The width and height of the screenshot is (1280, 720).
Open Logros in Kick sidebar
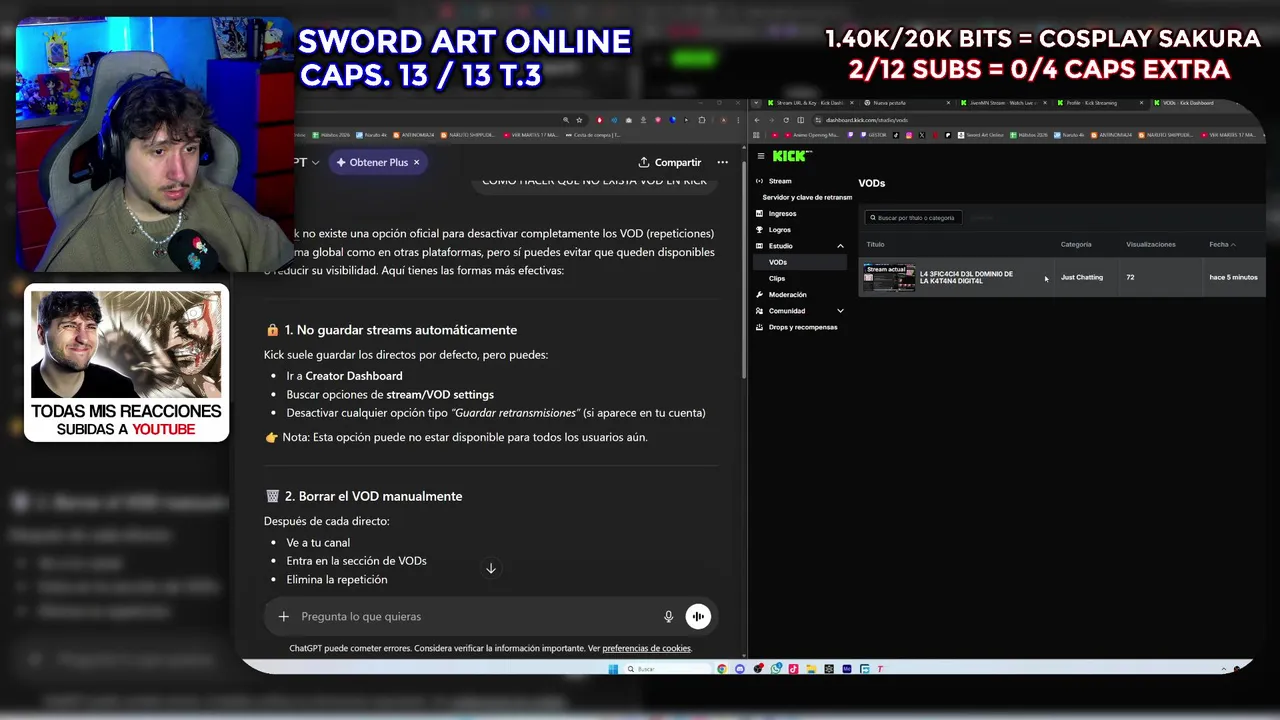point(779,229)
